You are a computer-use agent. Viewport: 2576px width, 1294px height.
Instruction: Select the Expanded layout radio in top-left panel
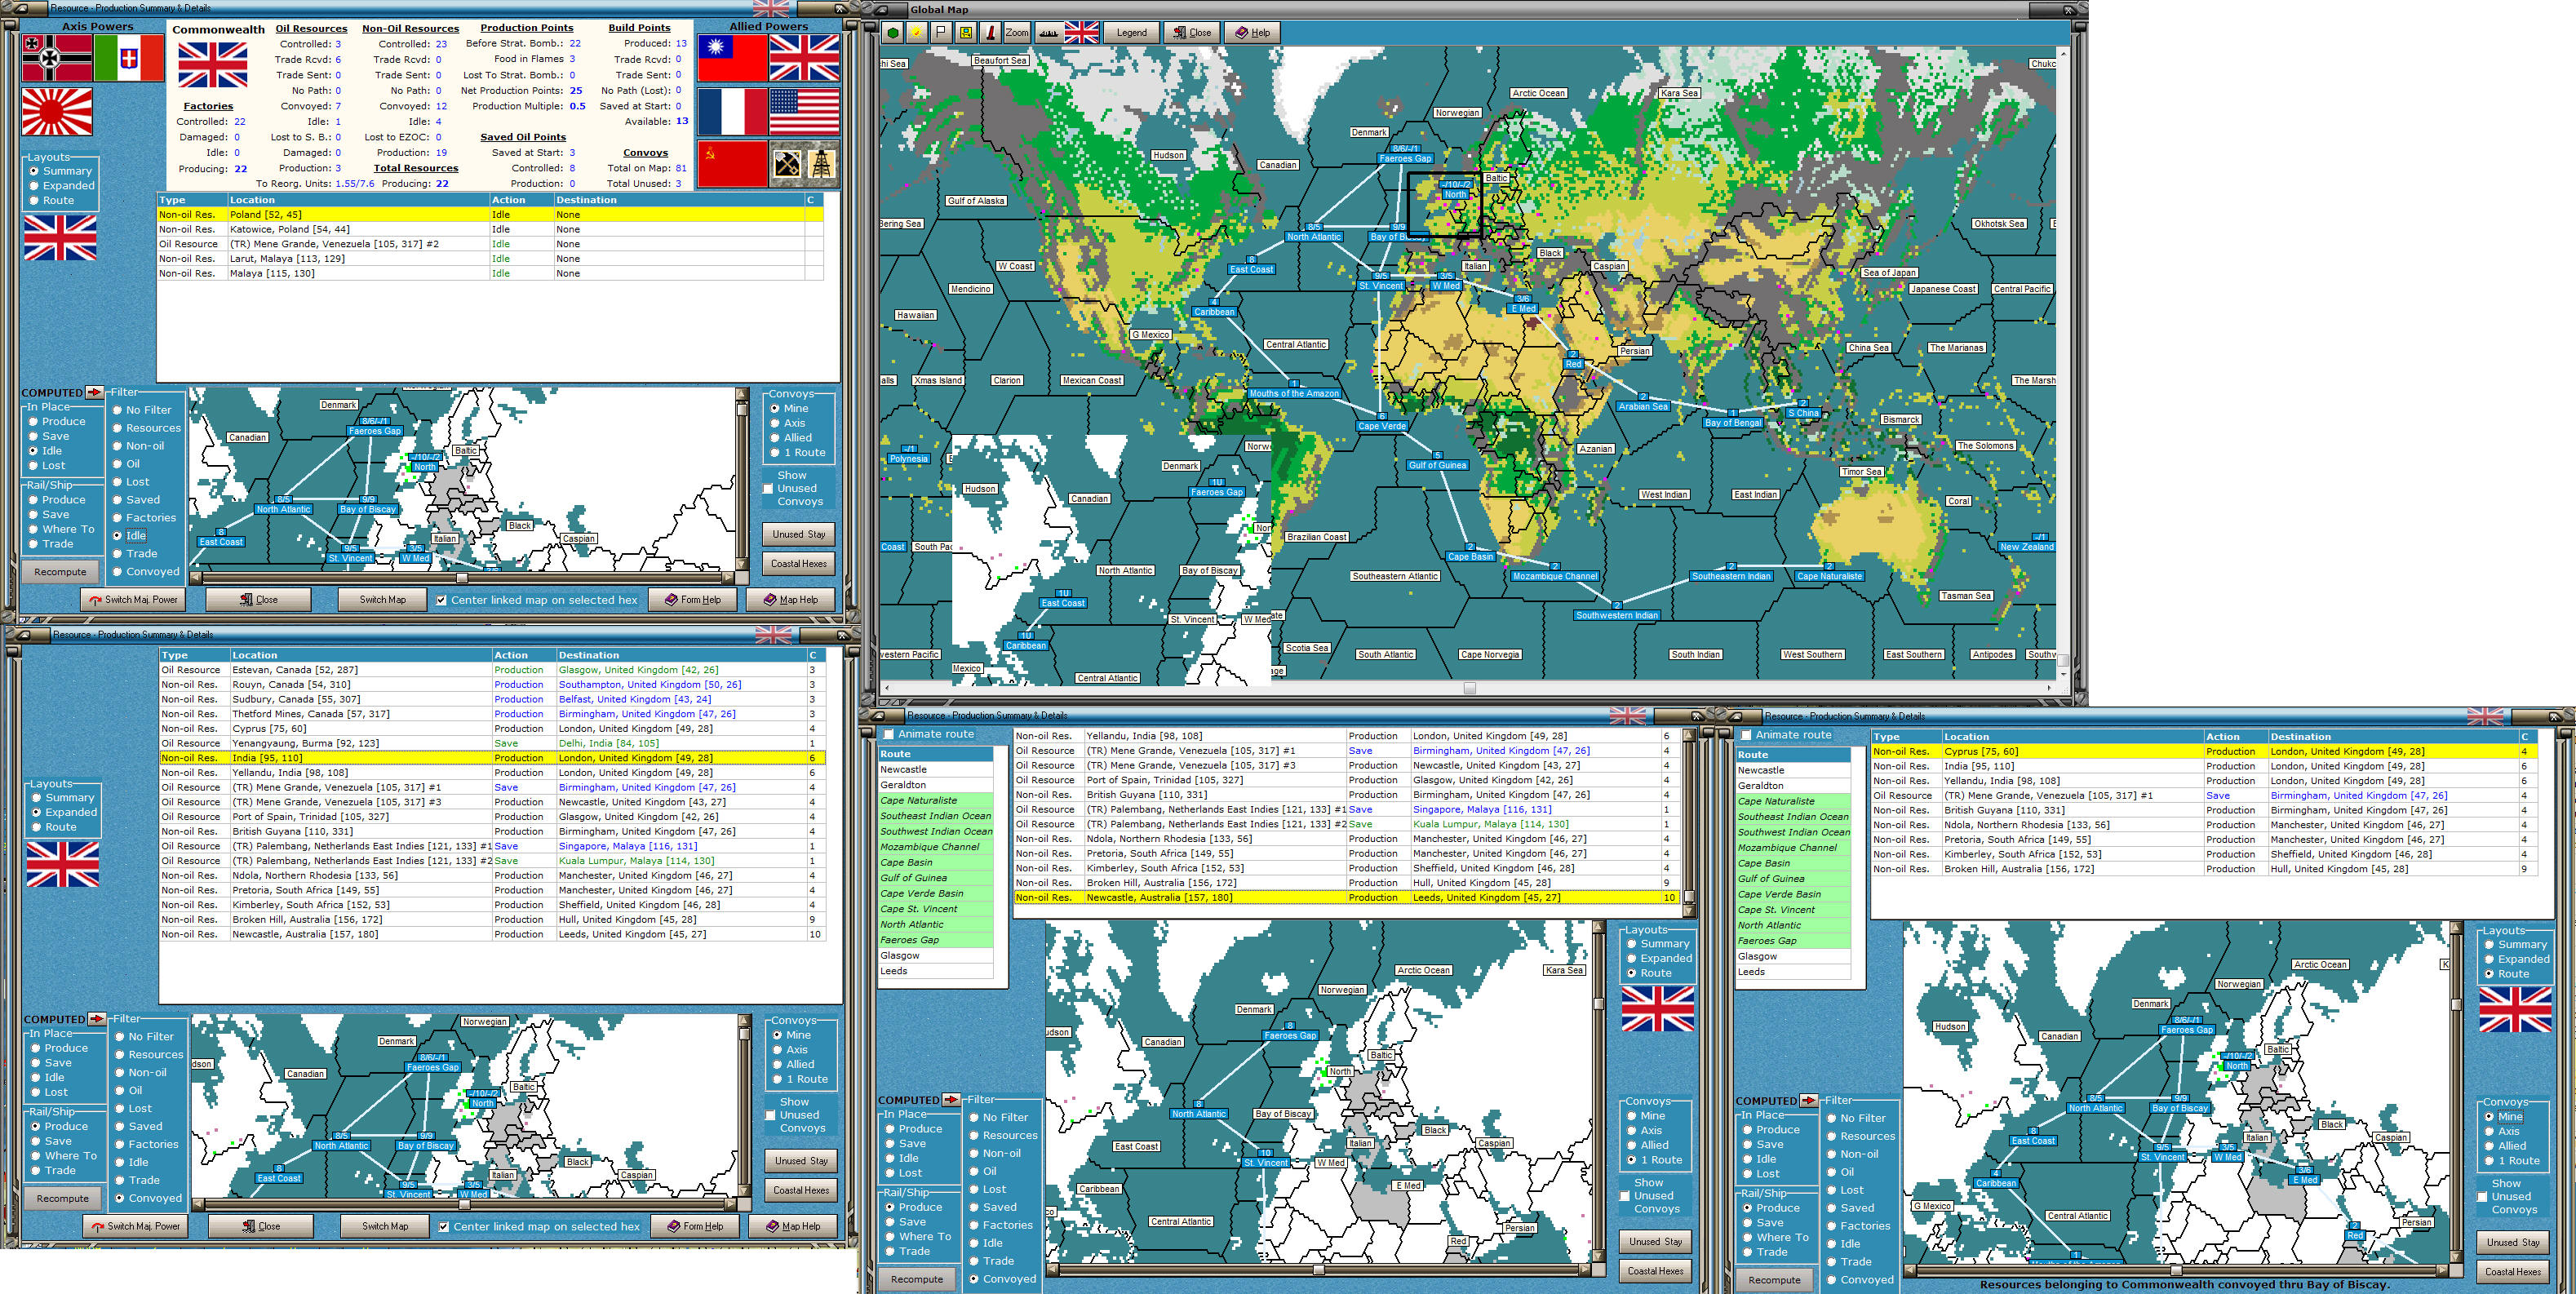click(35, 186)
